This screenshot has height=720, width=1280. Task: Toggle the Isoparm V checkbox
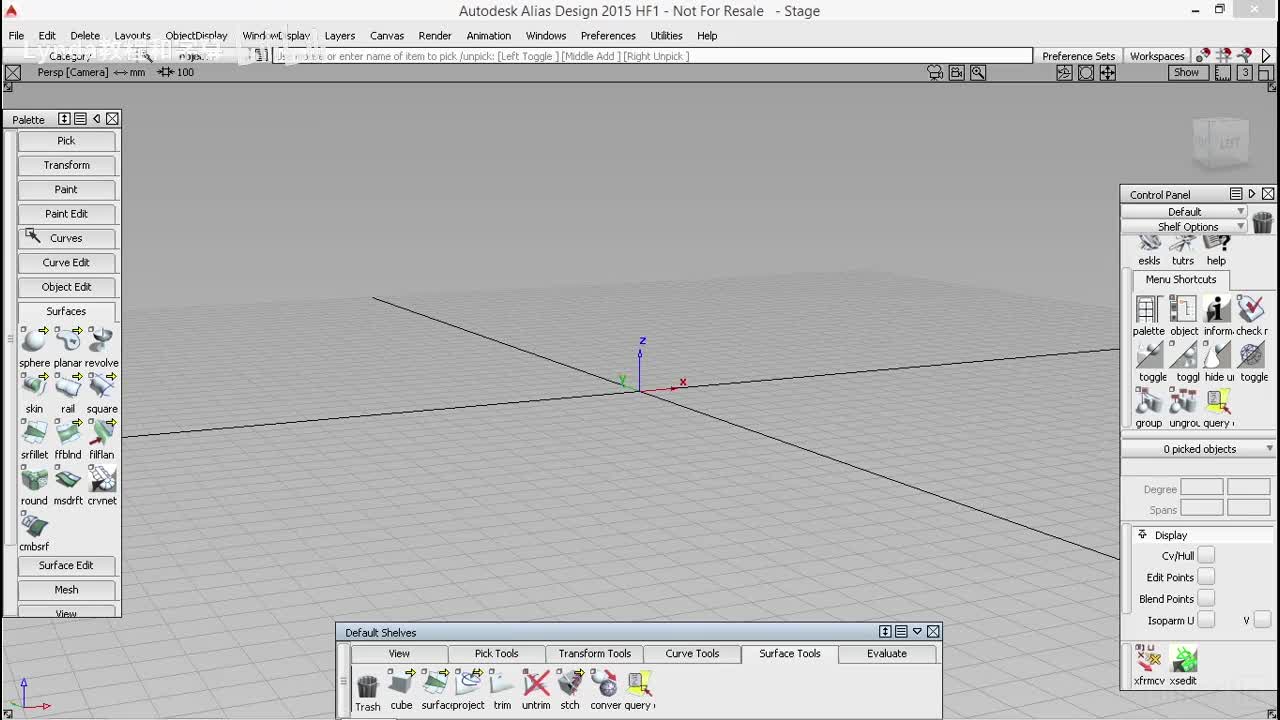[x=1262, y=620]
